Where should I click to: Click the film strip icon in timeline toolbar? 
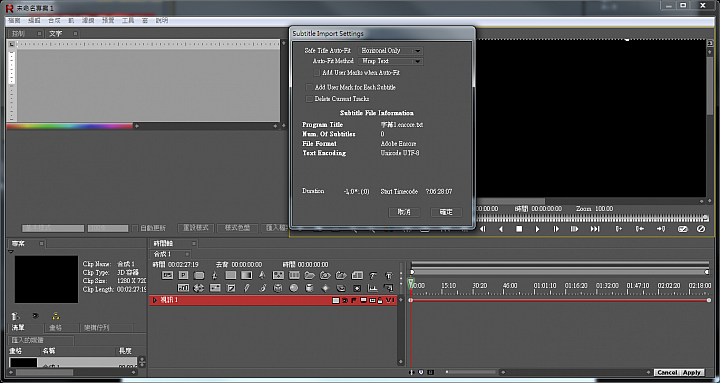point(294,275)
